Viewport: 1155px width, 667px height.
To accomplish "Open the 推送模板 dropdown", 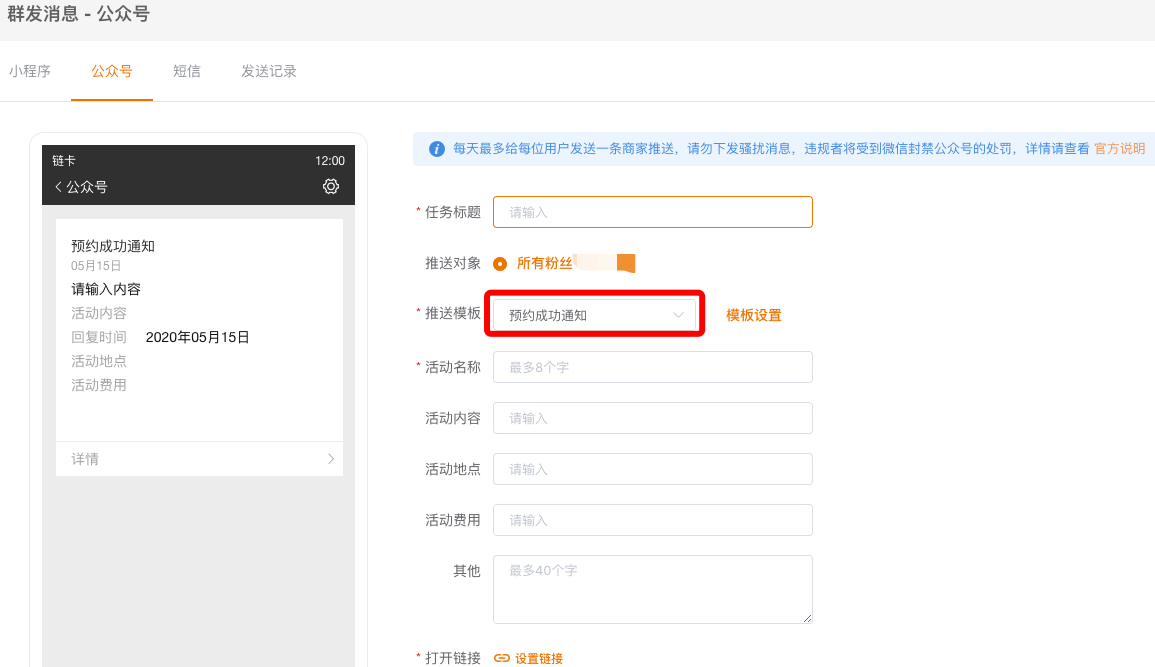I will tap(594, 315).
